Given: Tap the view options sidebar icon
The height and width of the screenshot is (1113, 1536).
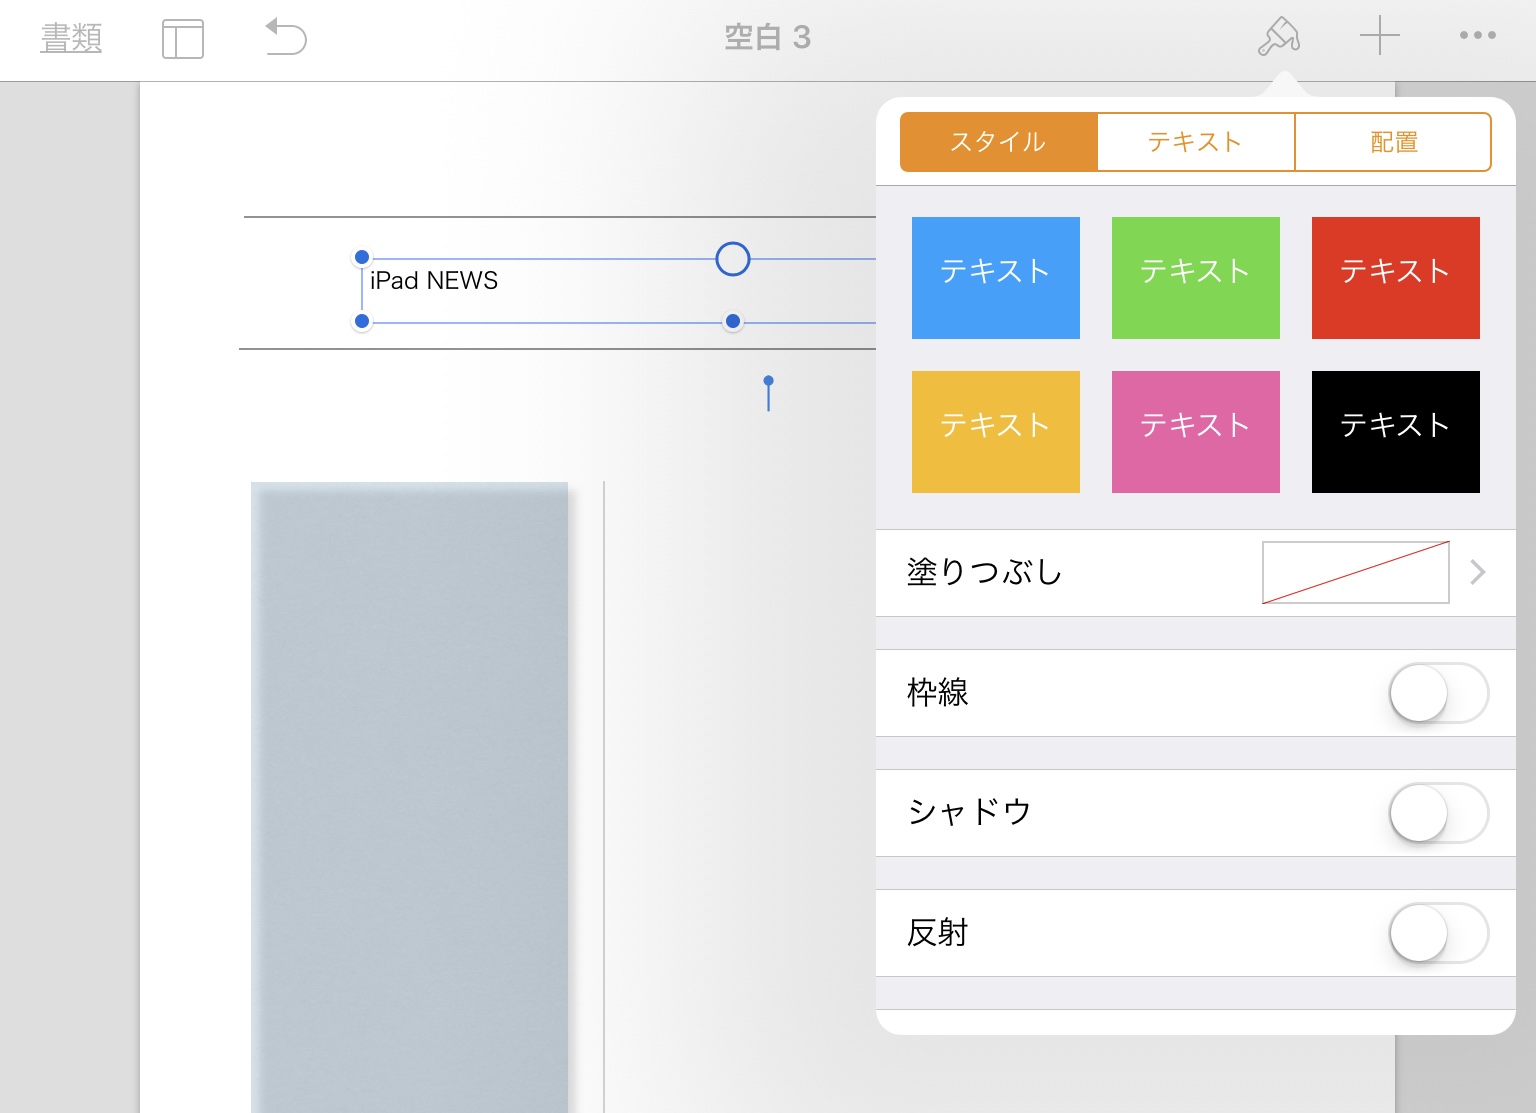Looking at the screenshot, I should tap(183, 39).
